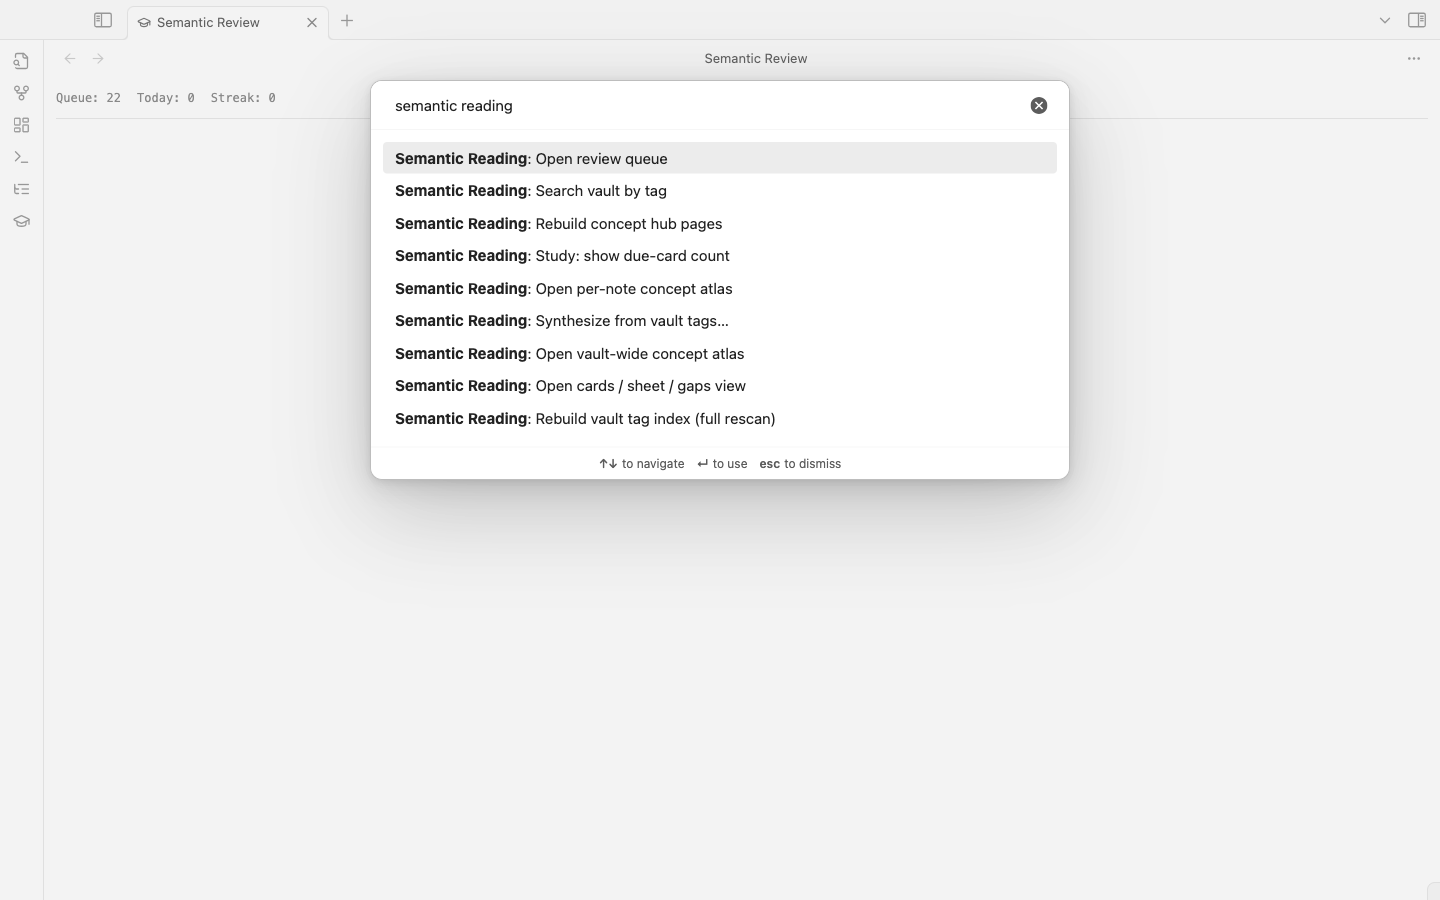The width and height of the screenshot is (1440, 900).
Task: Click the Queue: 22 status text
Action: tap(88, 98)
